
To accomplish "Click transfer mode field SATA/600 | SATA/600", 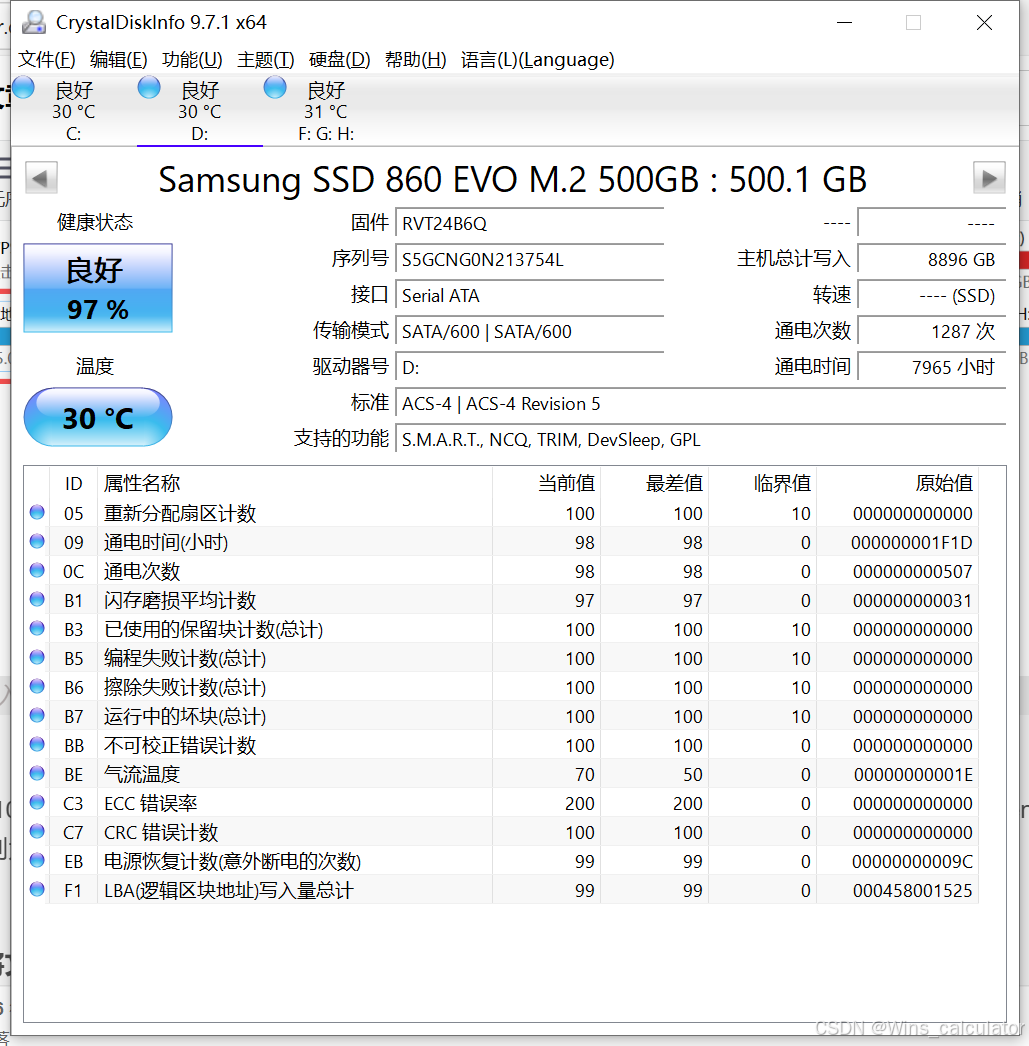I will click(530, 331).
